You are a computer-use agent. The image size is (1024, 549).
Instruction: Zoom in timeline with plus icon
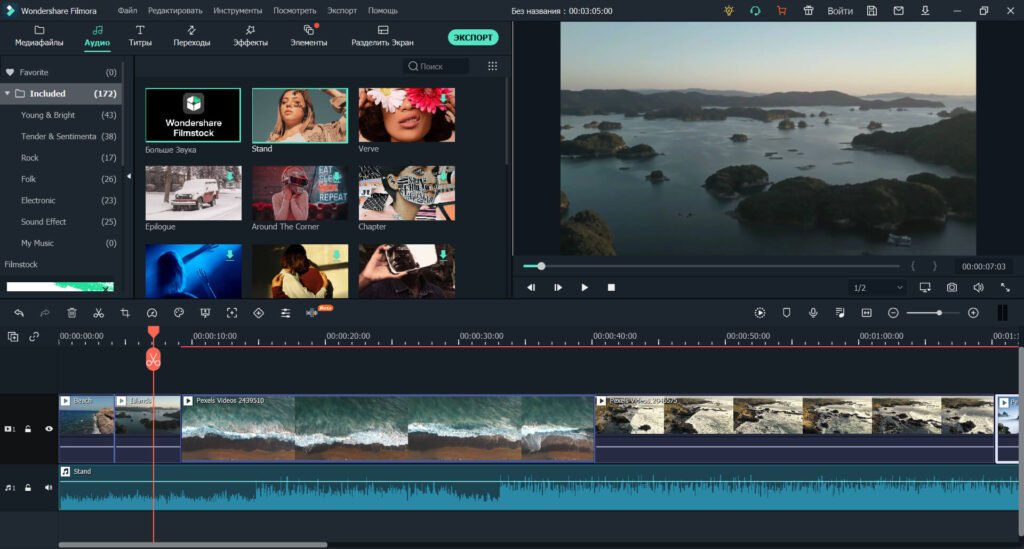click(973, 313)
